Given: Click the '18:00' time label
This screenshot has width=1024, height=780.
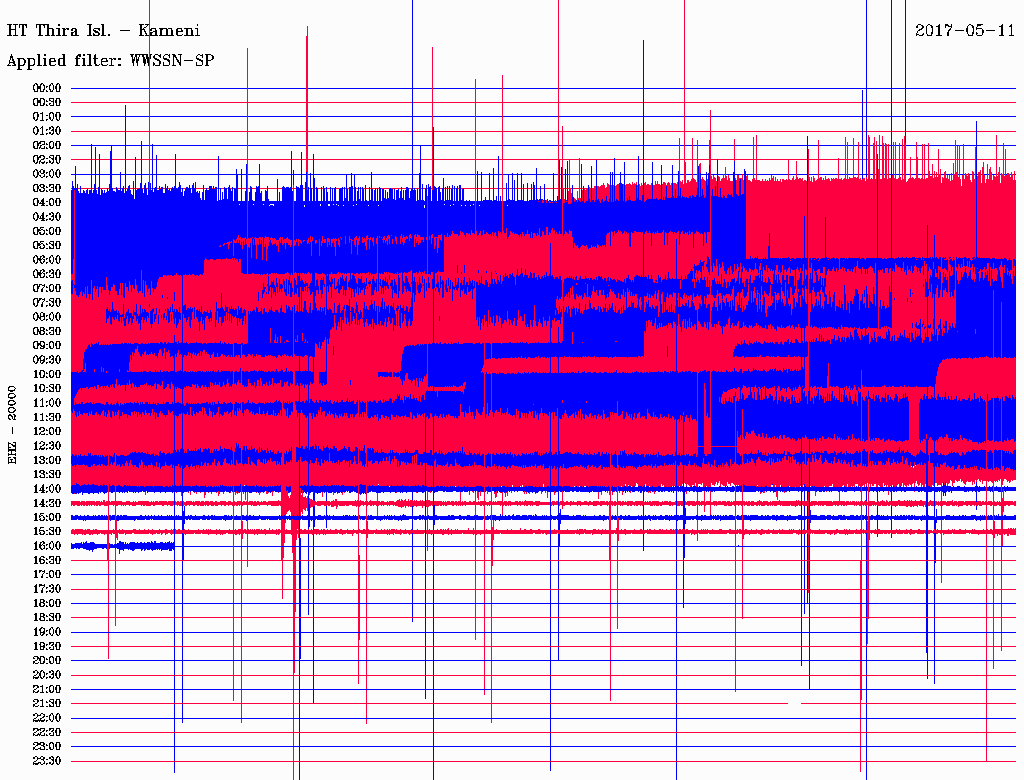Looking at the screenshot, I should click(47, 604).
